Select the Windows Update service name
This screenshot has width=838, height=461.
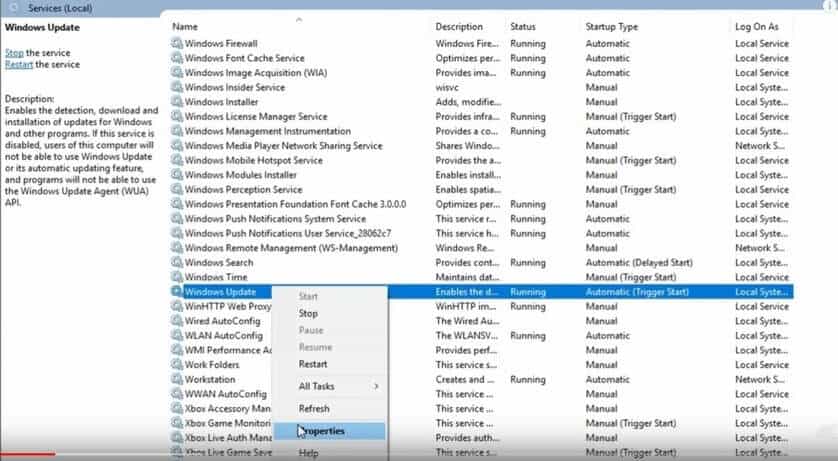pyautogui.click(x=220, y=292)
